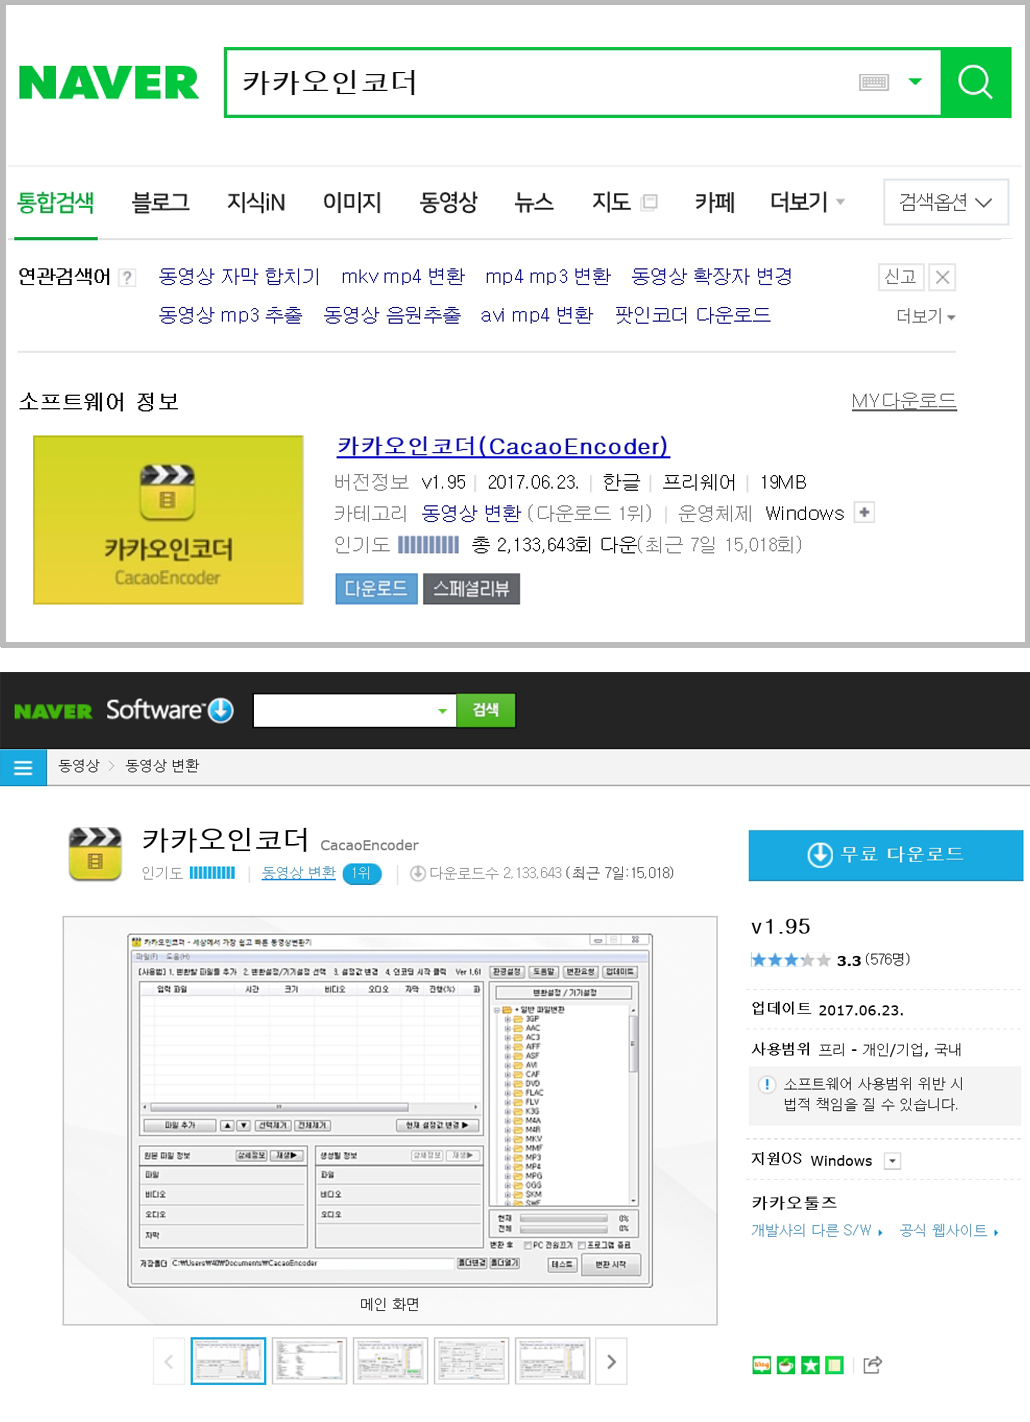1030x1422 pixels.
Task: Click the green 검색 button
Action: coord(486,711)
